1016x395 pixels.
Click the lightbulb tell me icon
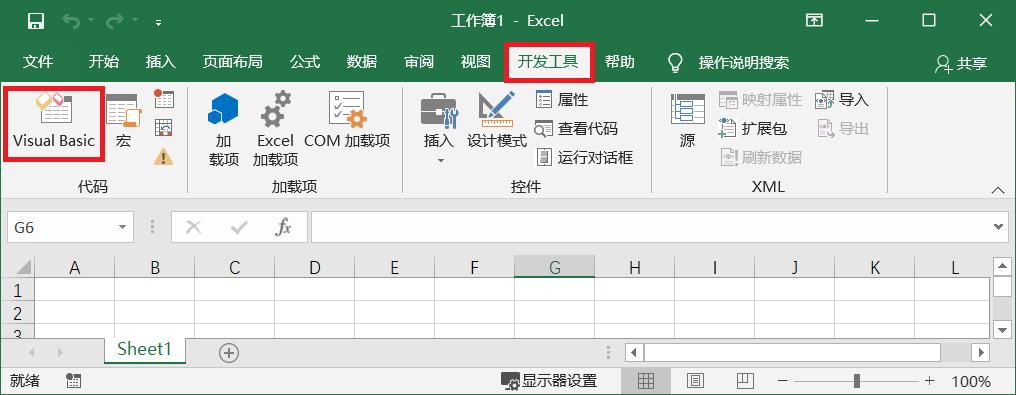pos(675,62)
